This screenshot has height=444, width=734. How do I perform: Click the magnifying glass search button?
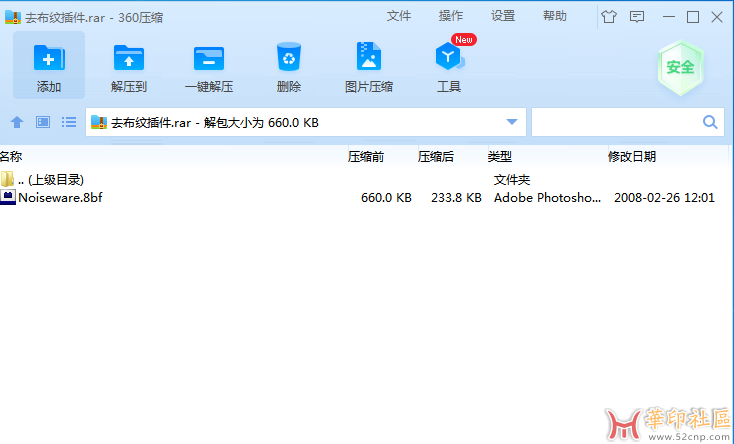[x=711, y=122]
